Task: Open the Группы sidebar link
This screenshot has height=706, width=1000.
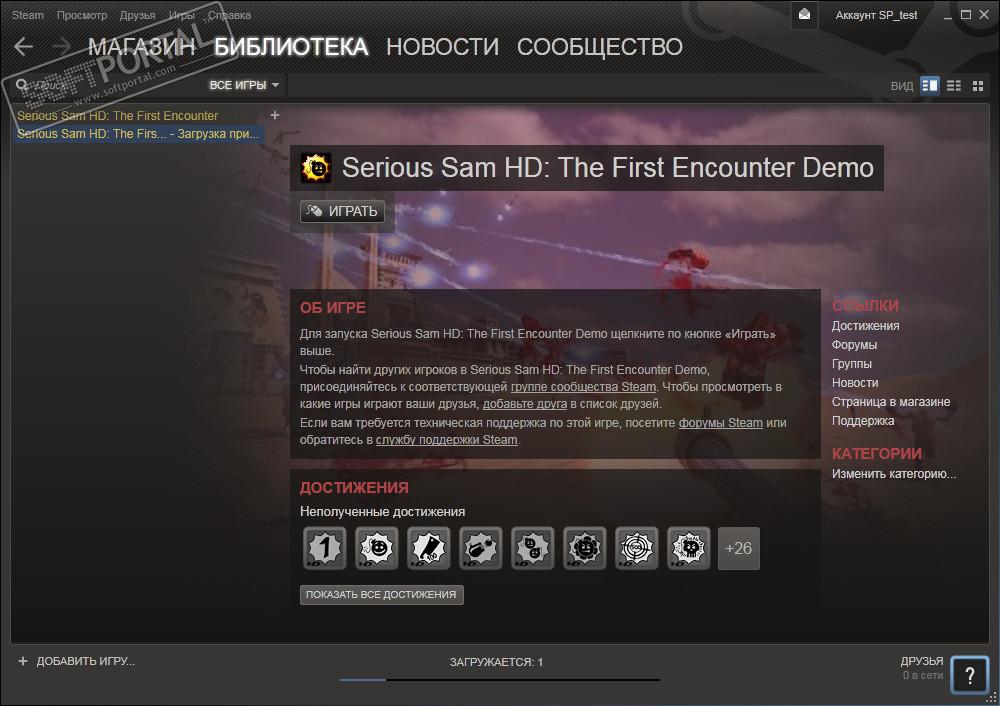Action: tap(851, 364)
